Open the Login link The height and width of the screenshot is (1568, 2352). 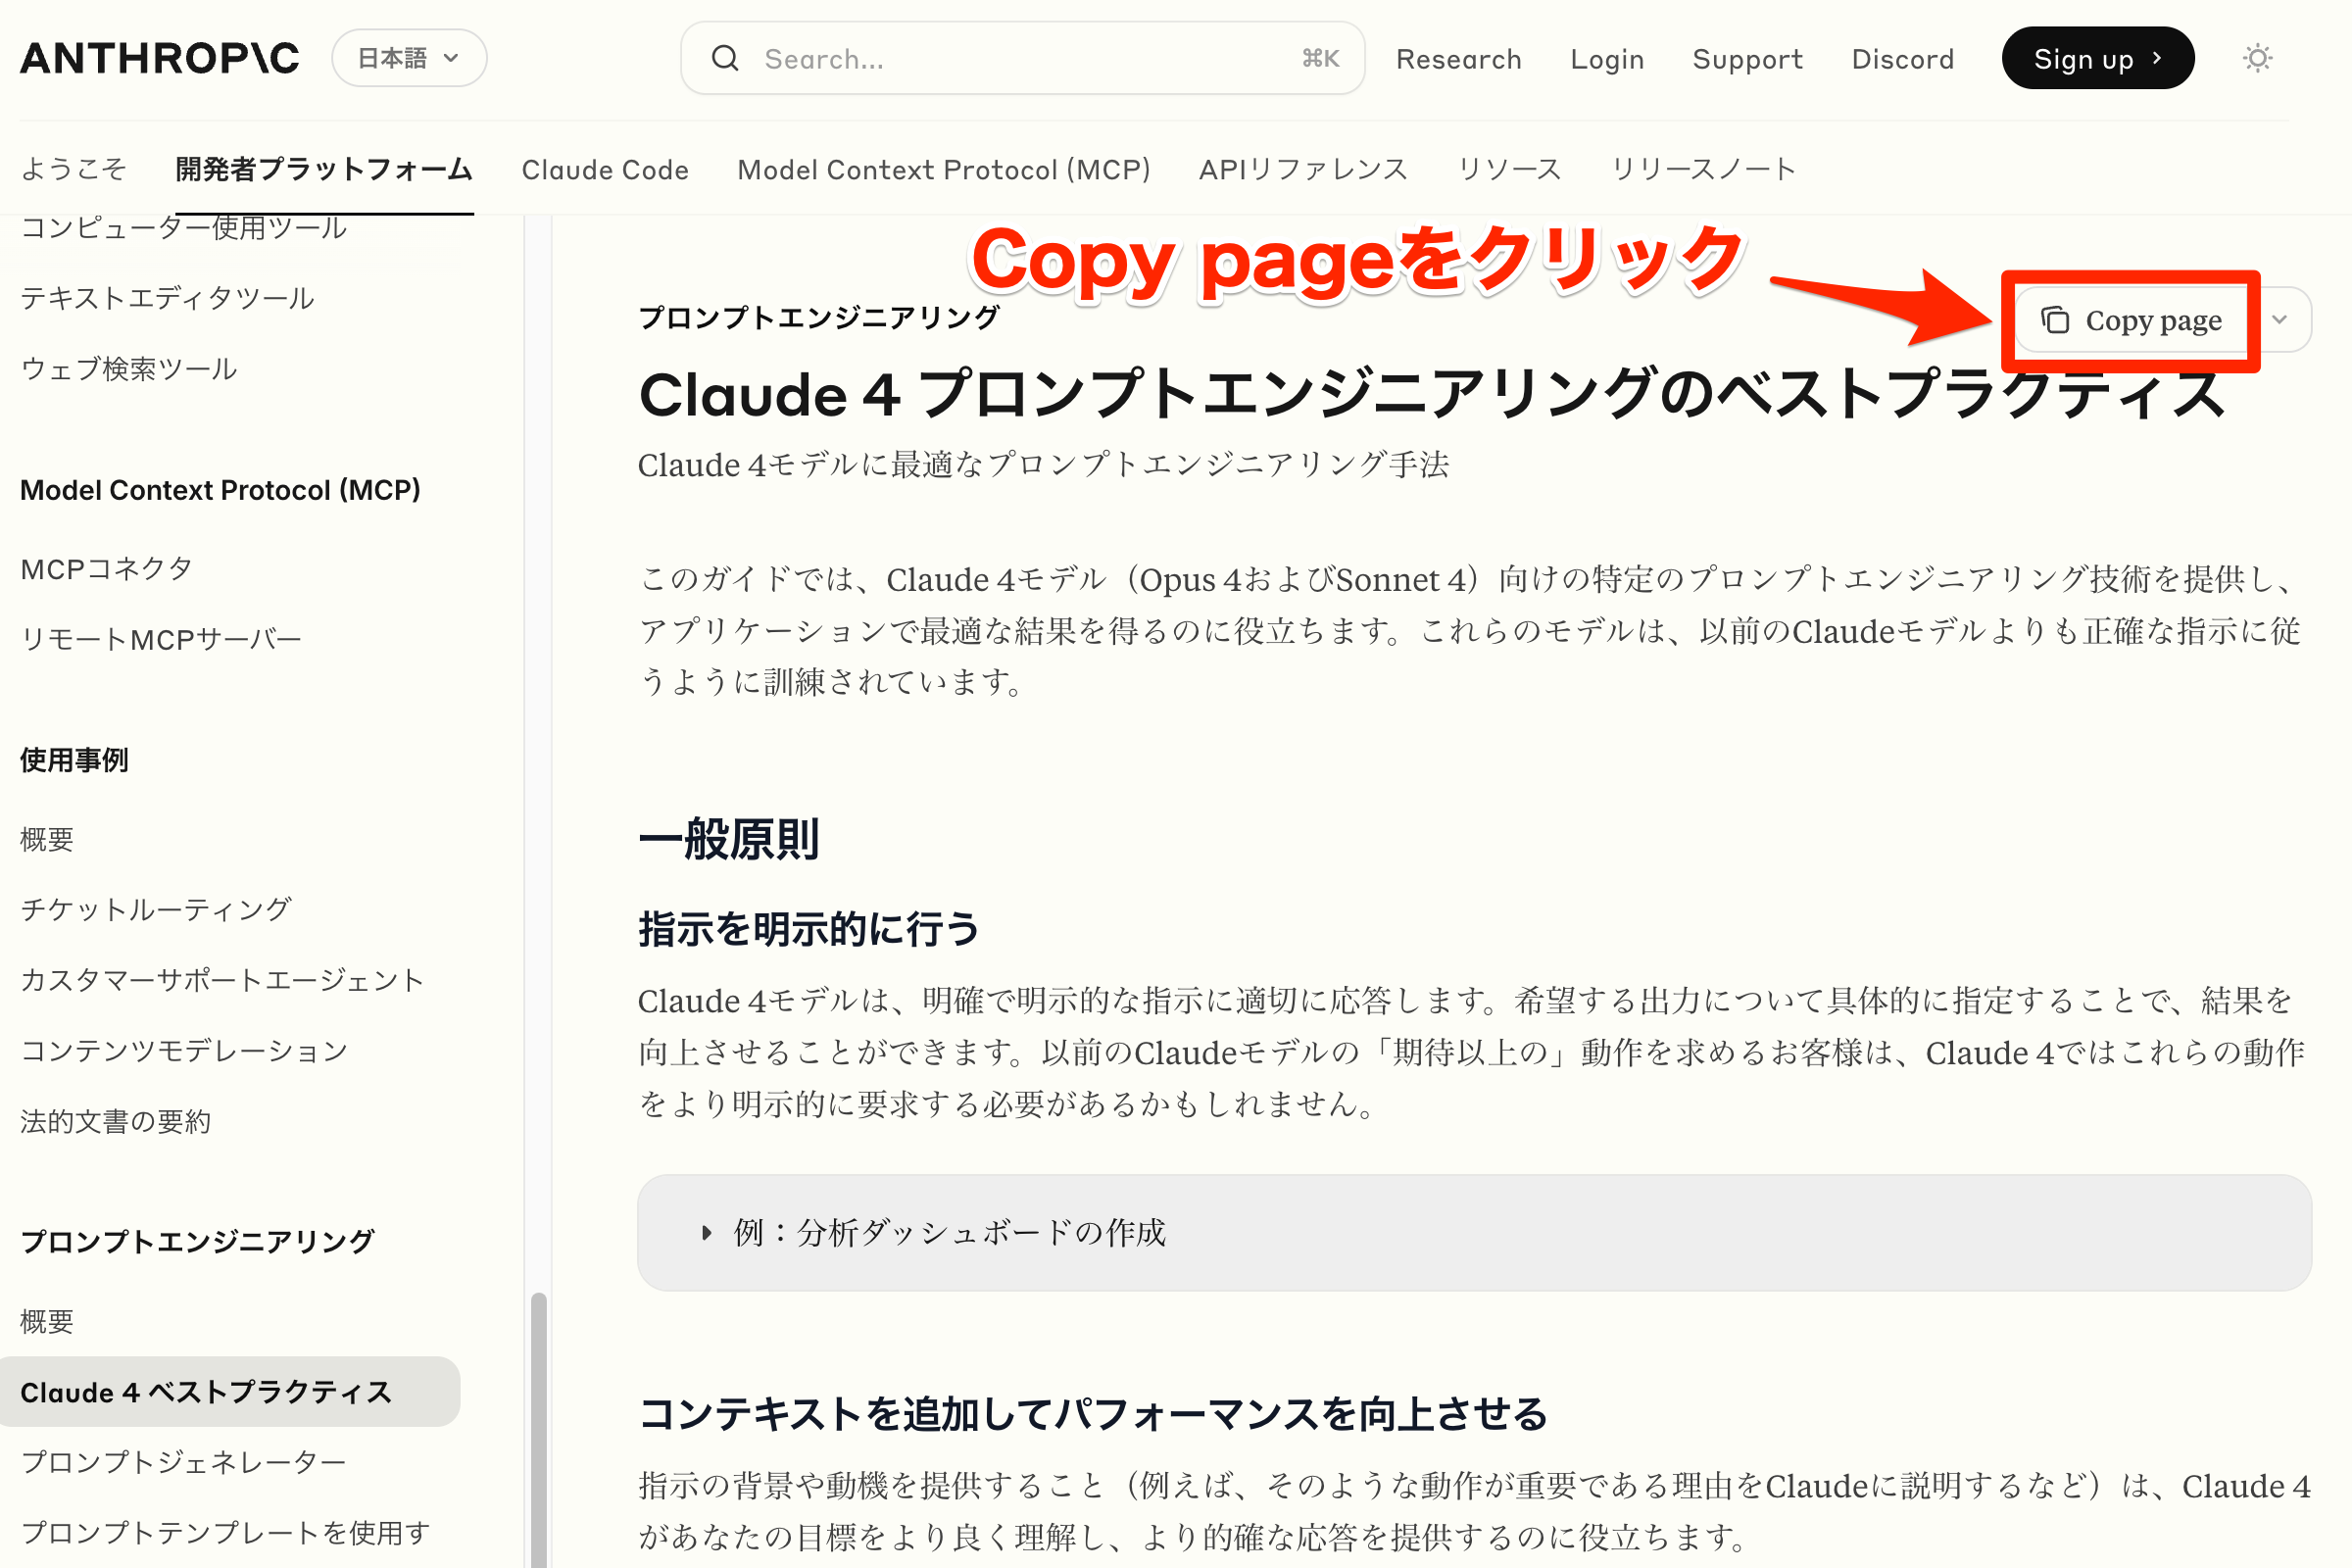coord(1607,59)
